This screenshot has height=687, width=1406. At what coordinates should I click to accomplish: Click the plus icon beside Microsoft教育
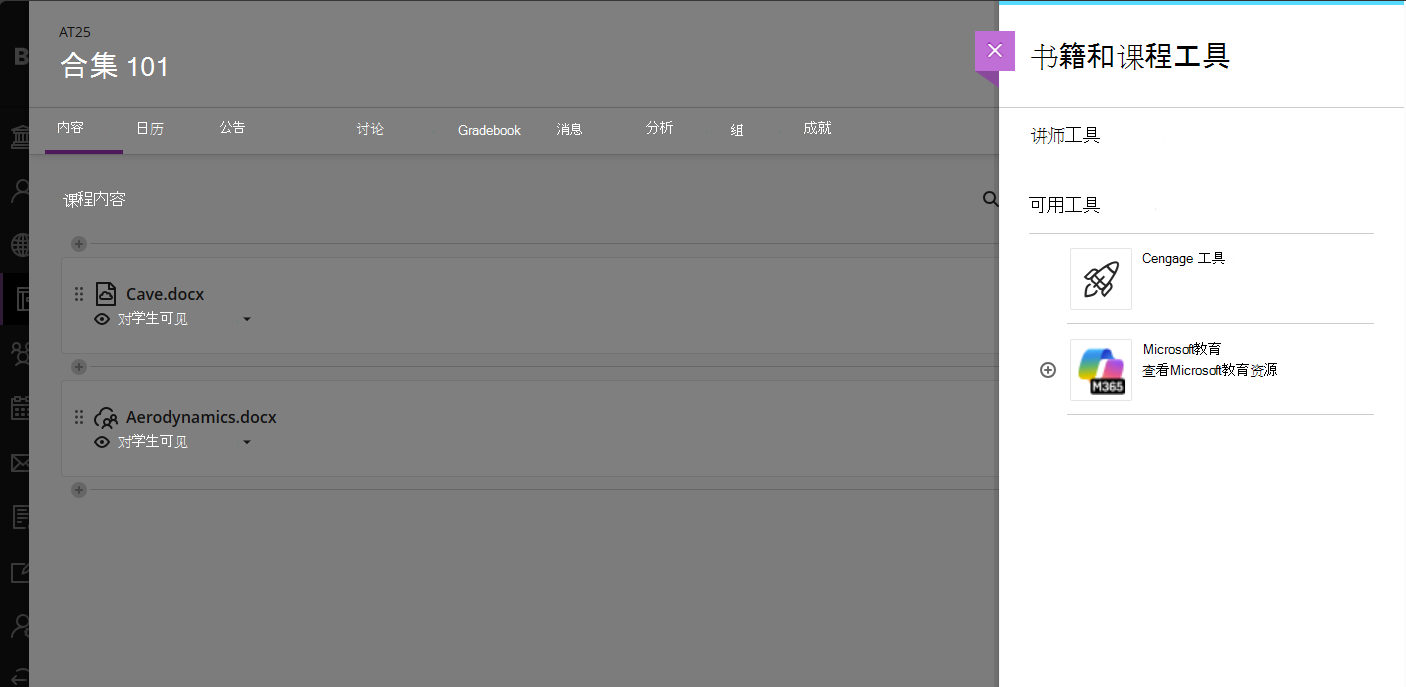point(1048,370)
